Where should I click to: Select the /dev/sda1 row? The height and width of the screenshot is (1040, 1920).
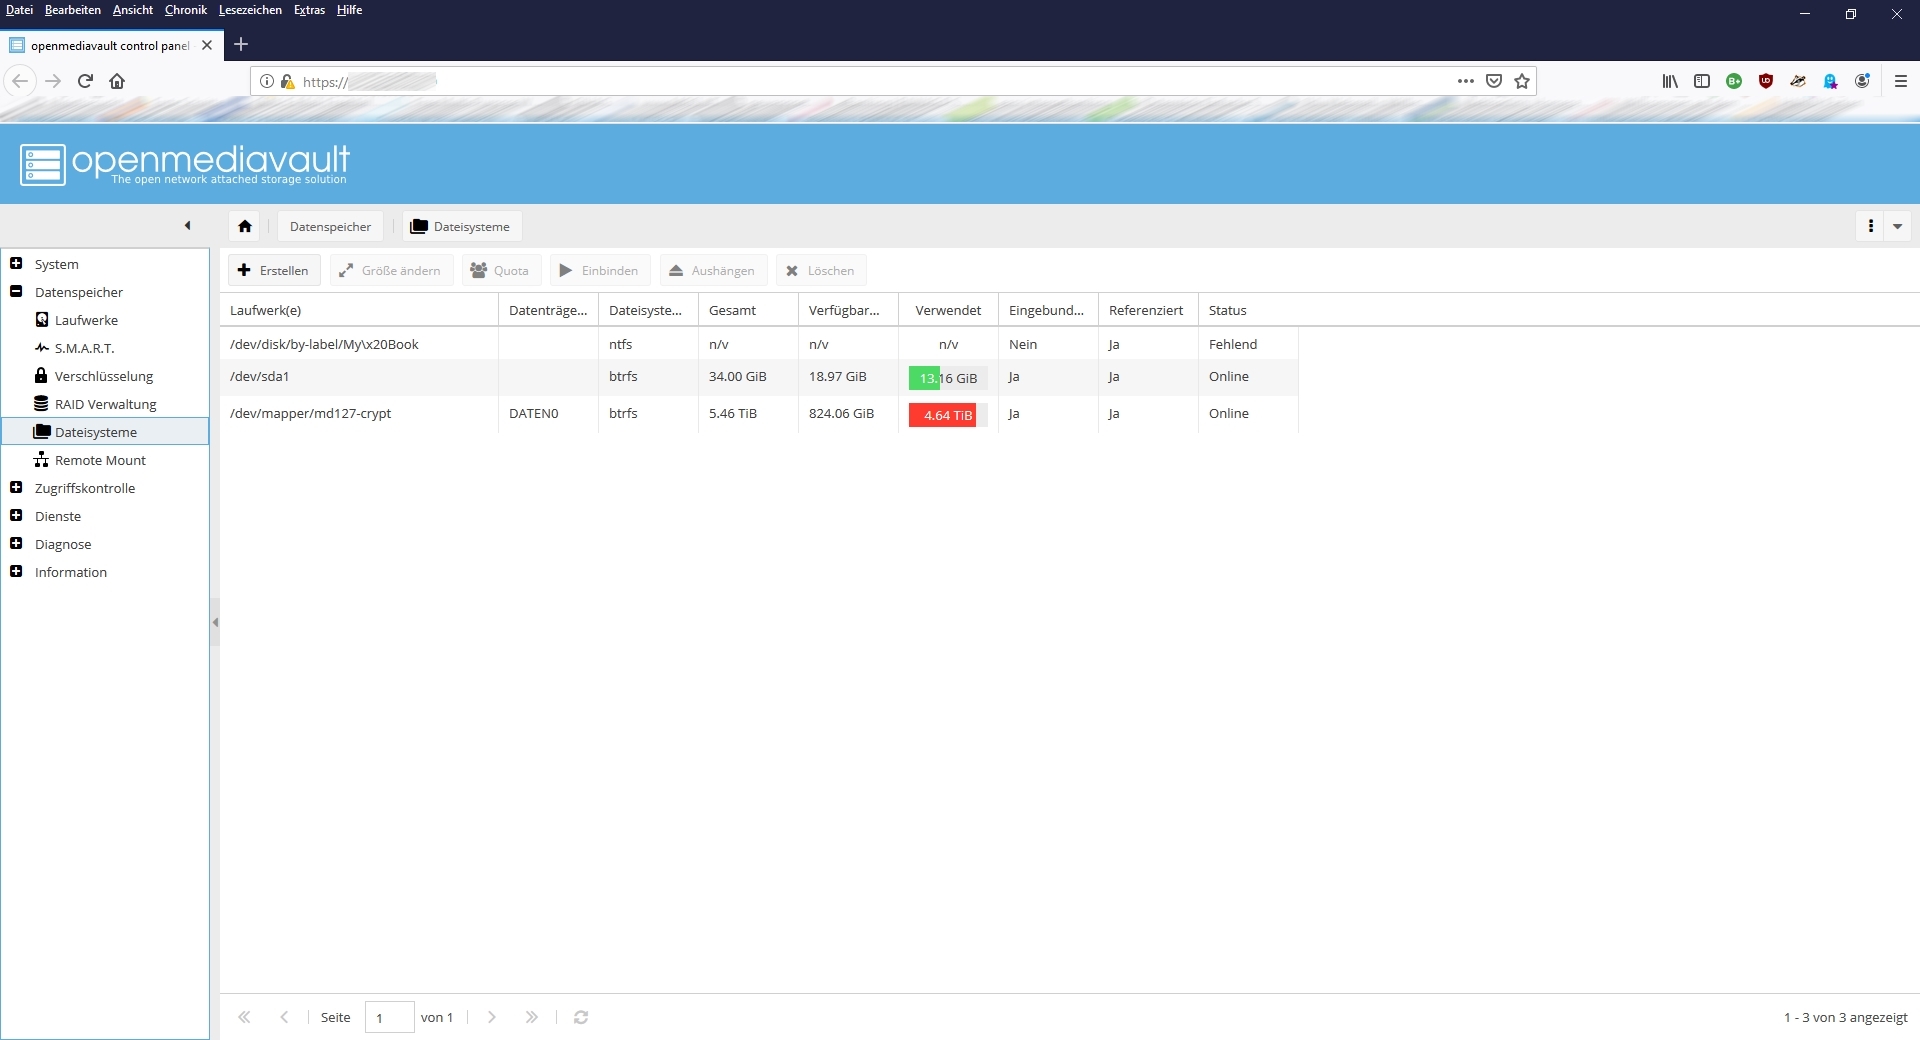coord(759,377)
